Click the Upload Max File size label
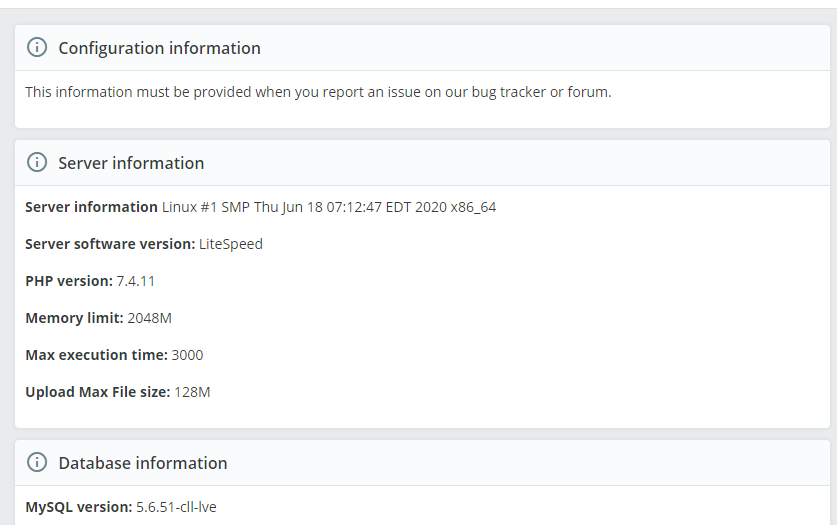 click(x=98, y=392)
